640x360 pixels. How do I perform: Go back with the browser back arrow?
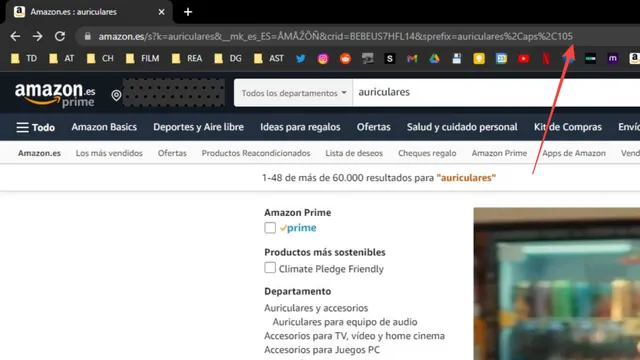[15, 36]
